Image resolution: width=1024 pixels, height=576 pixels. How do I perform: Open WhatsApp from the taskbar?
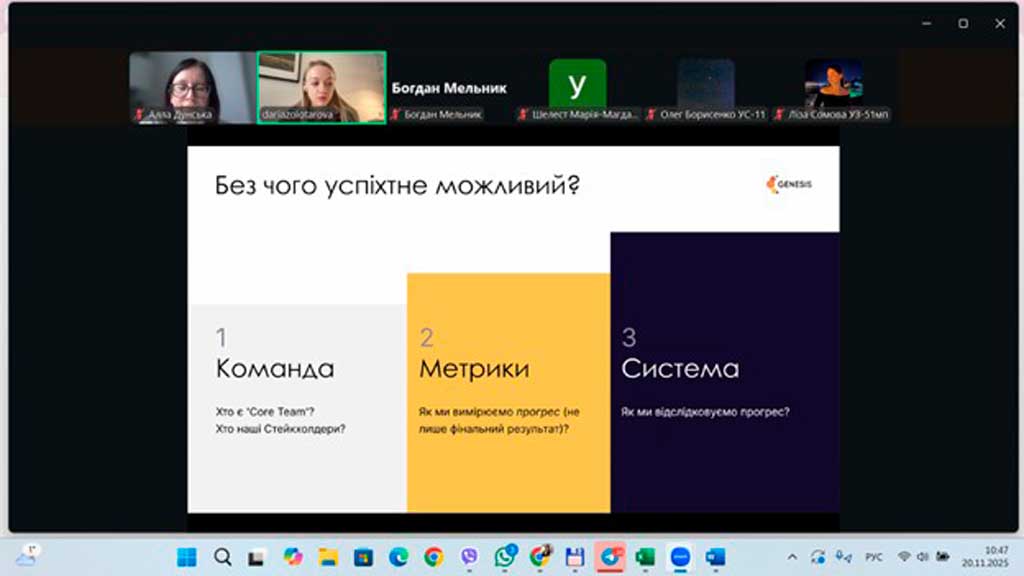[504, 557]
